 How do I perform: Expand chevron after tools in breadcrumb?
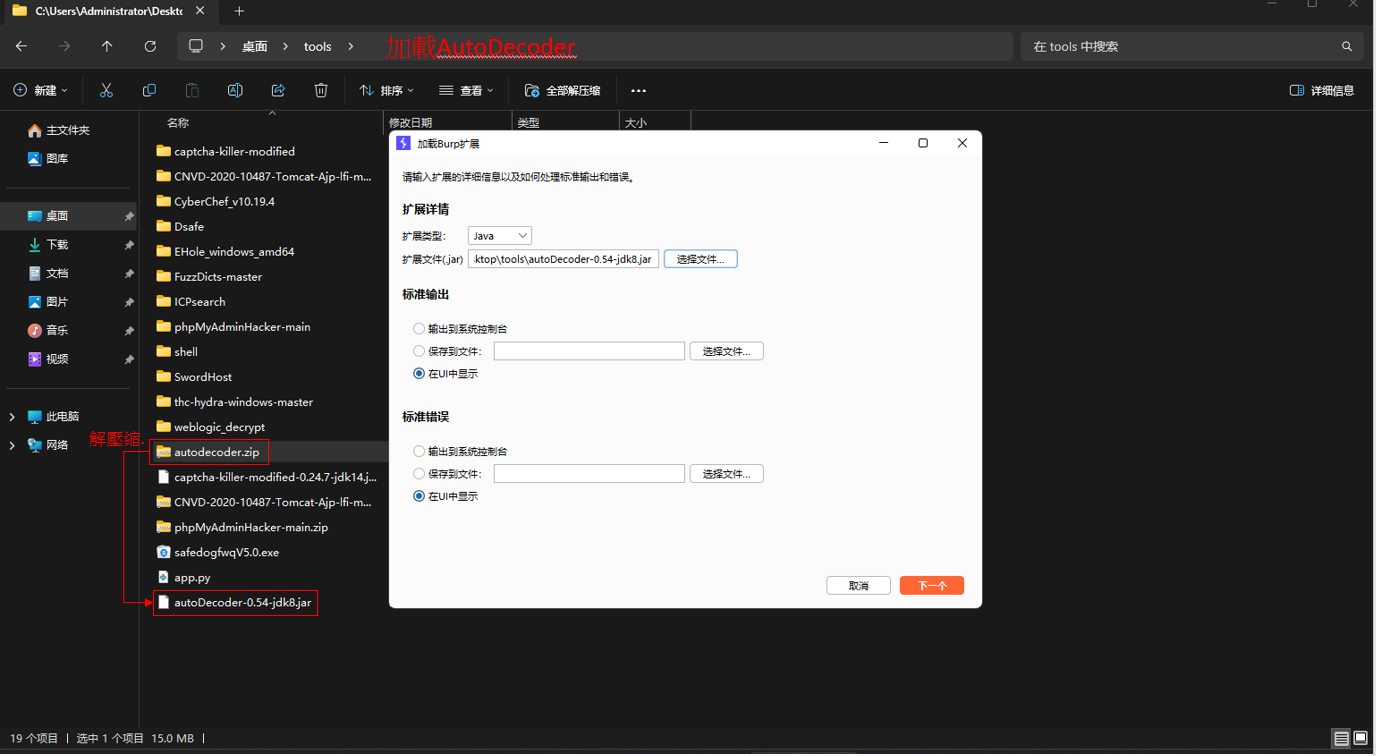(351, 46)
